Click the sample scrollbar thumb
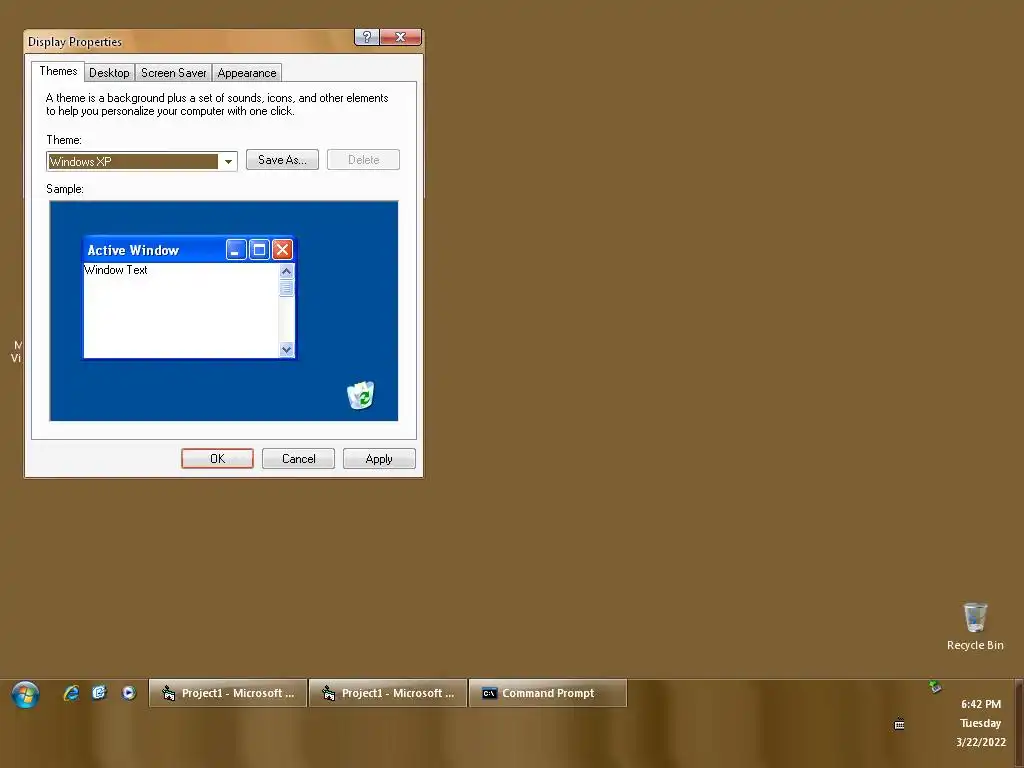This screenshot has height=768, width=1024. [x=286, y=288]
